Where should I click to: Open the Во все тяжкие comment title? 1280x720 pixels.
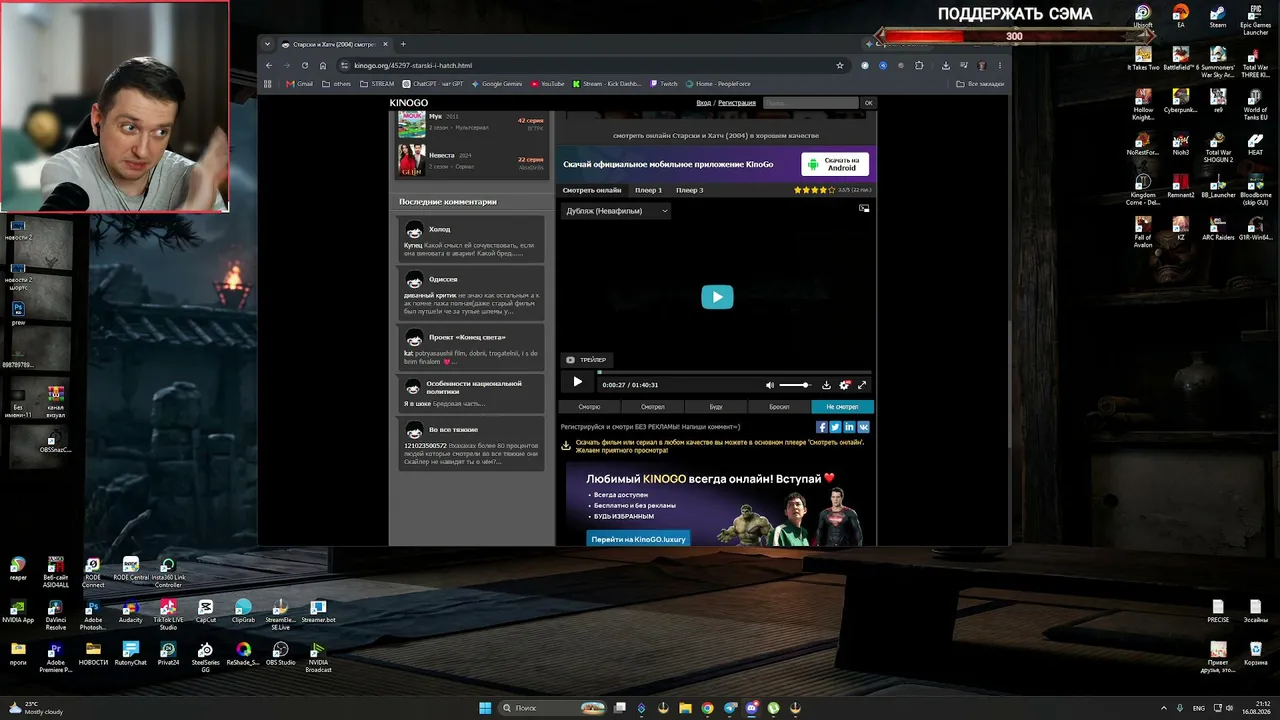point(453,429)
